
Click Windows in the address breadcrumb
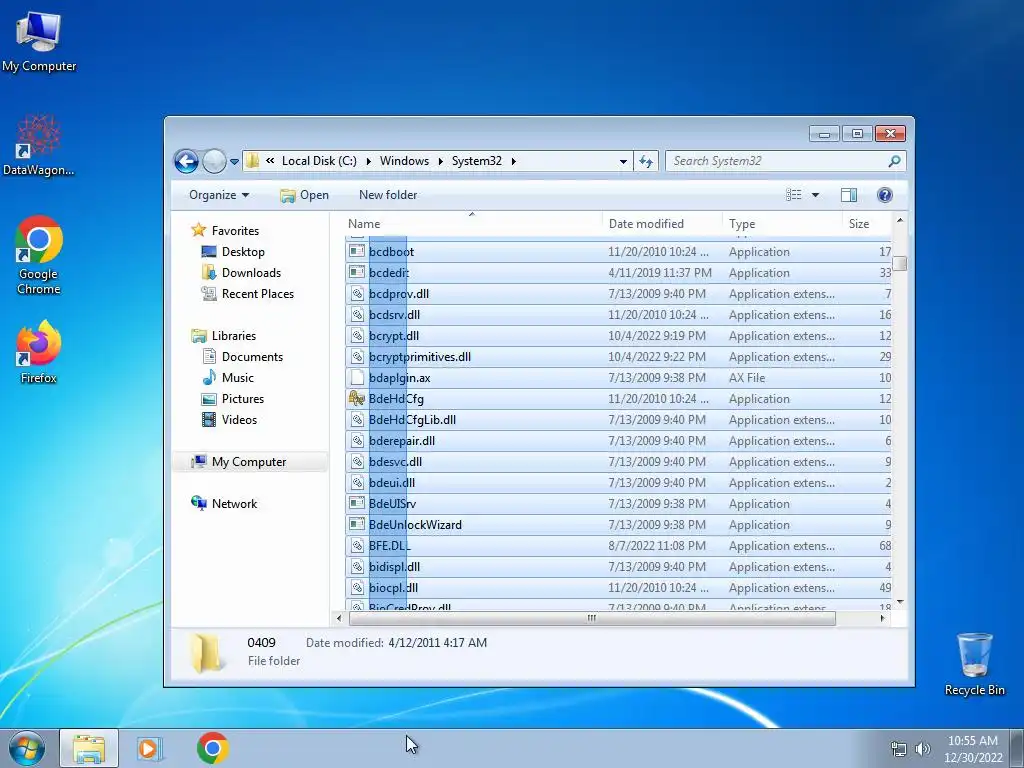coord(404,161)
